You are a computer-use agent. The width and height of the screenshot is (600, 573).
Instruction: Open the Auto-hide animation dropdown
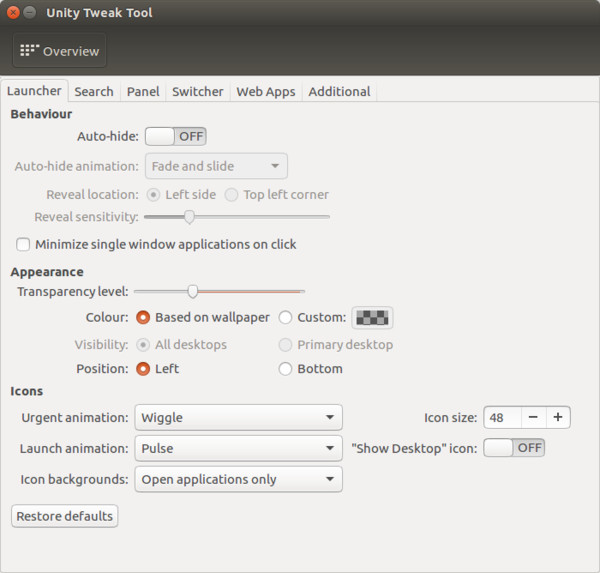216,166
